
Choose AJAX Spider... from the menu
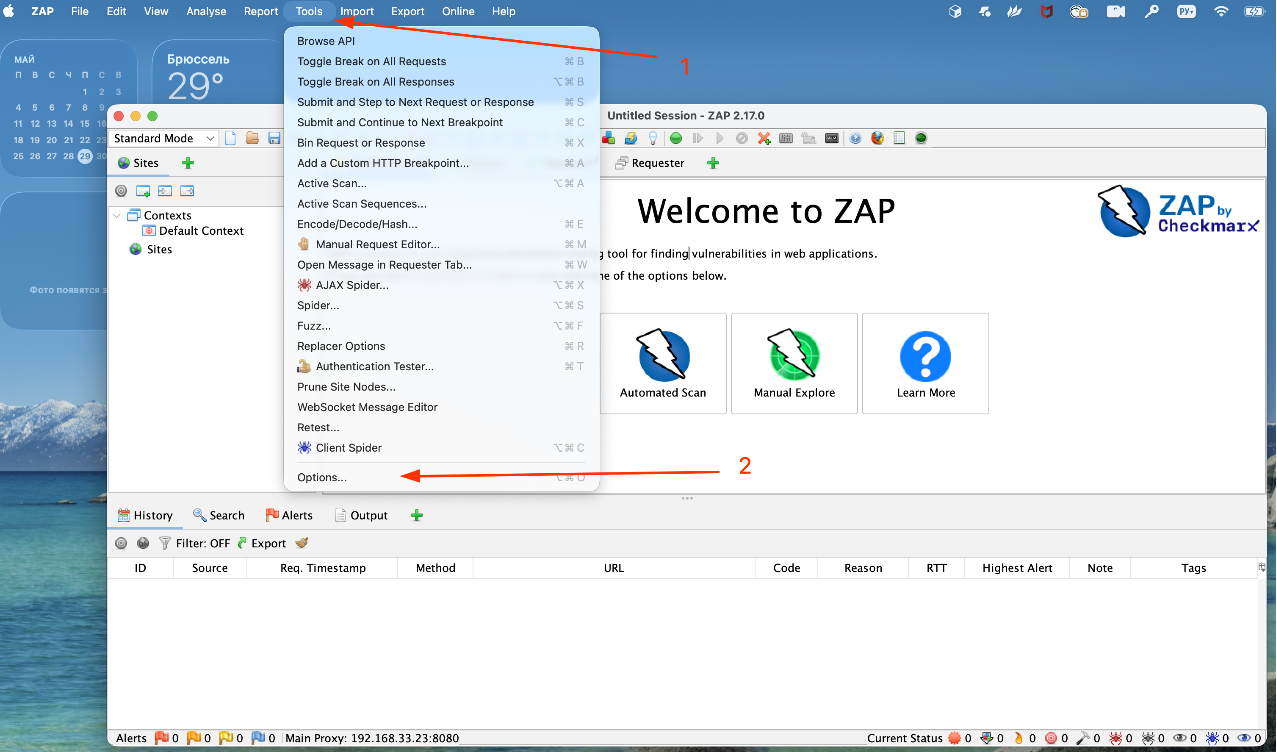[442, 285]
